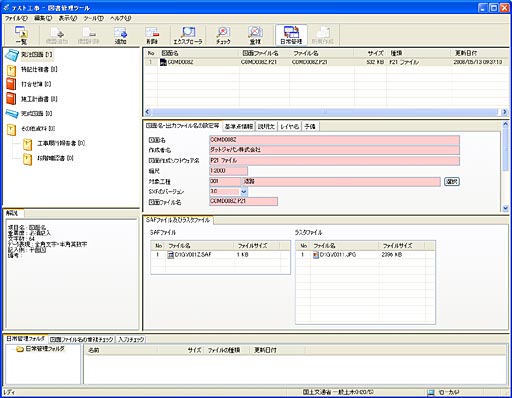Click the 特記仕様書 yellow folder icon
This screenshot has width=512, height=398.
coord(11,70)
